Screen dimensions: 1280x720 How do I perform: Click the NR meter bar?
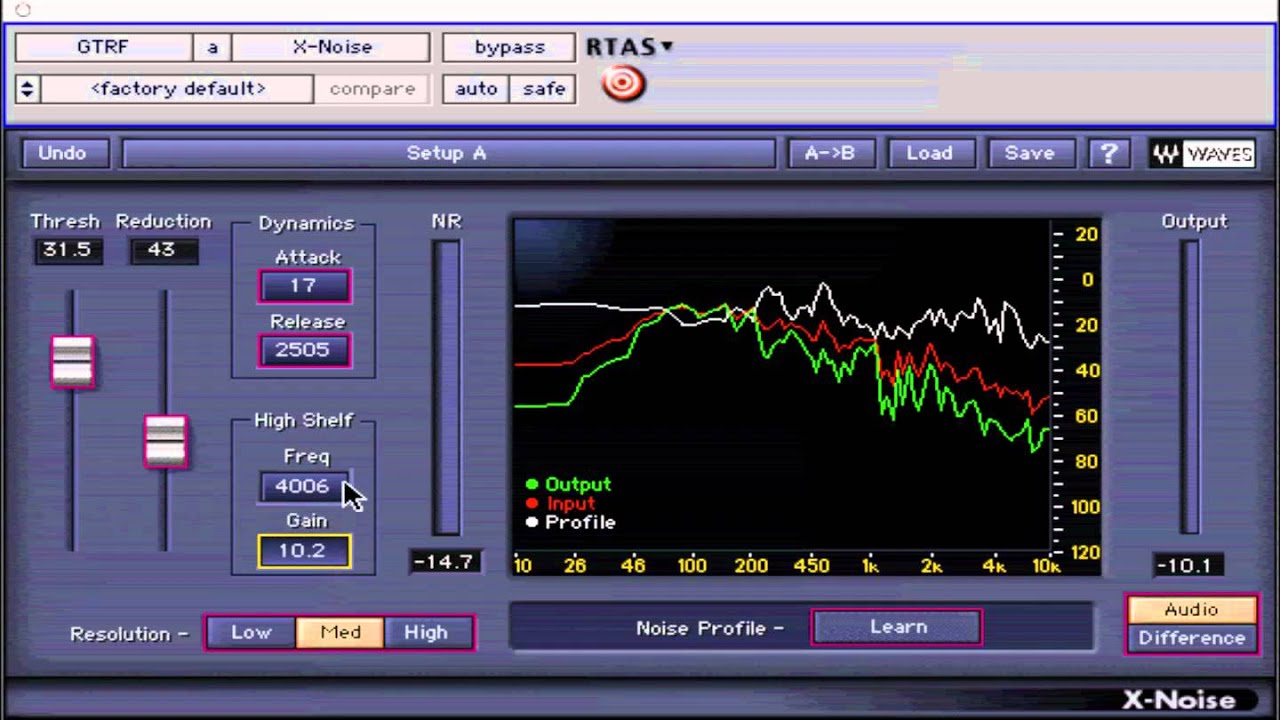(446, 388)
